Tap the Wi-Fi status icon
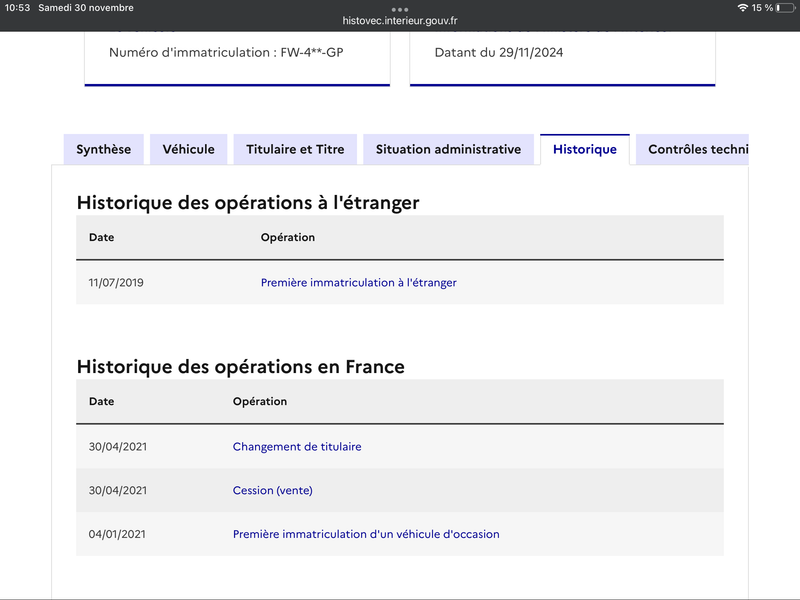This screenshot has height=600, width=800. point(743,8)
